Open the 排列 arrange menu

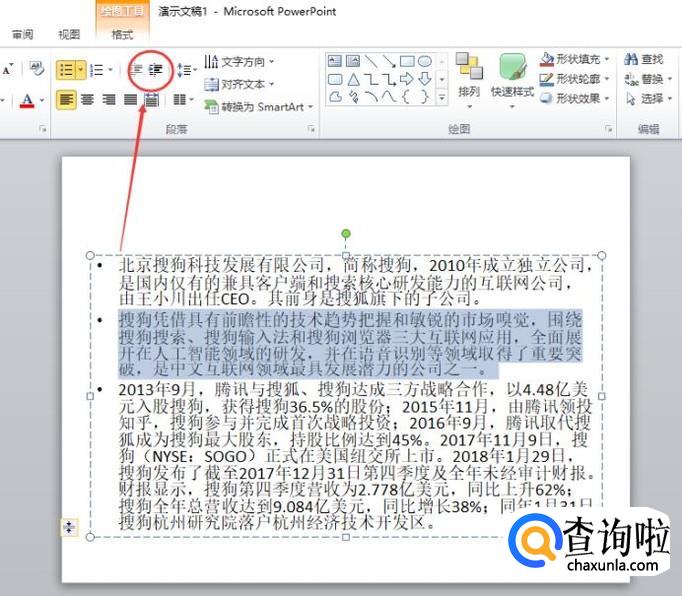pyautogui.click(x=469, y=80)
